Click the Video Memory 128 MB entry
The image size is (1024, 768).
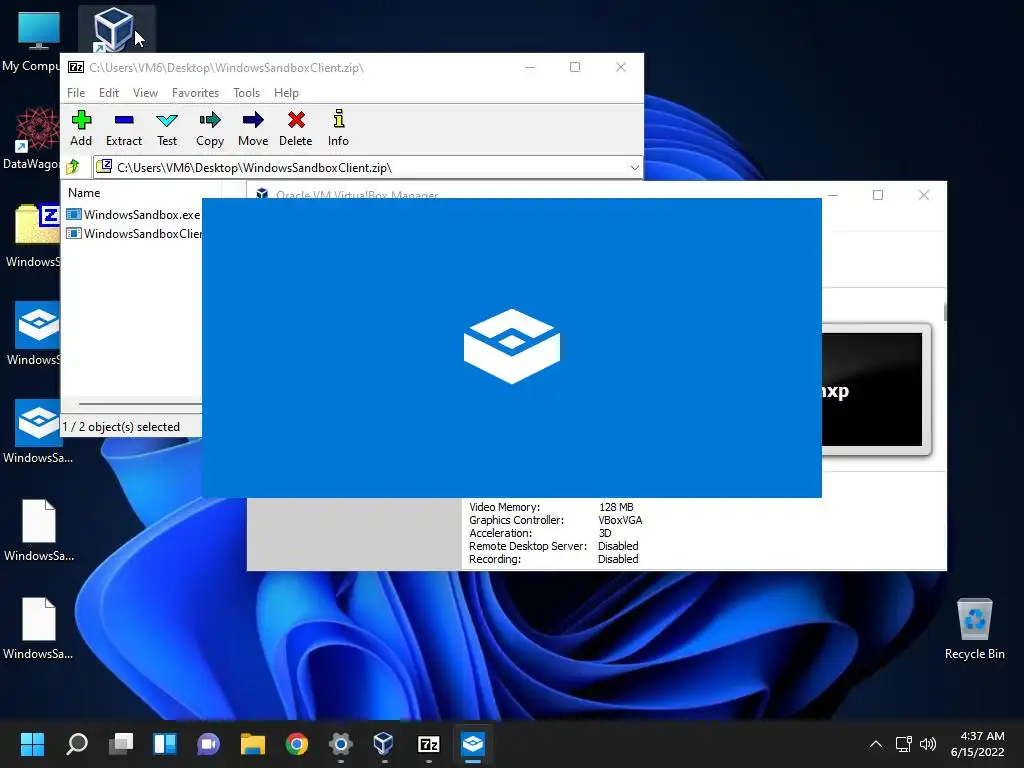551,507
